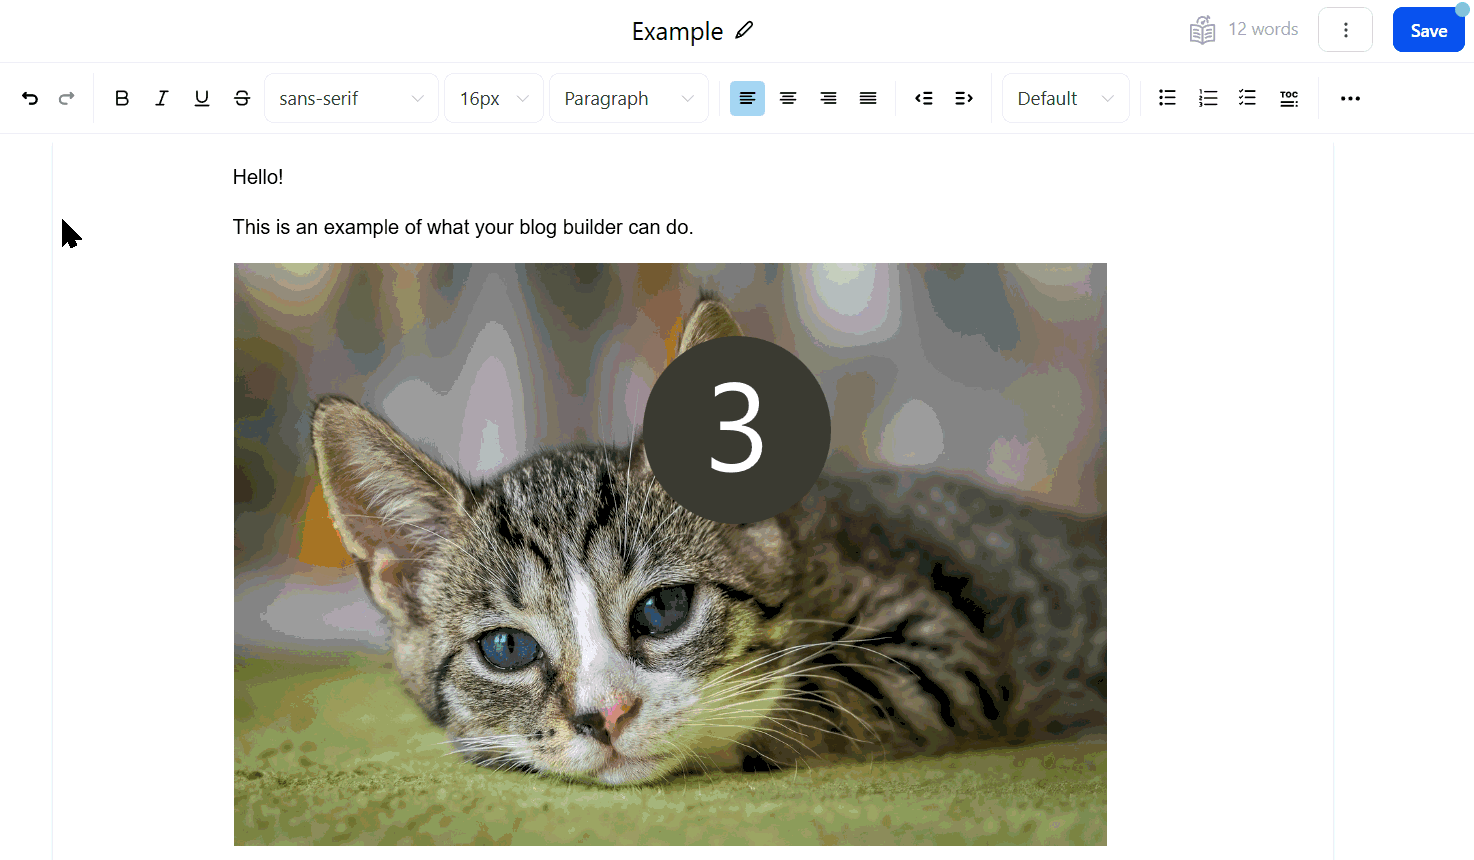This screenshot has width=1474, height=860.
Task: Align text left
Action: click(x=747, y=98)
